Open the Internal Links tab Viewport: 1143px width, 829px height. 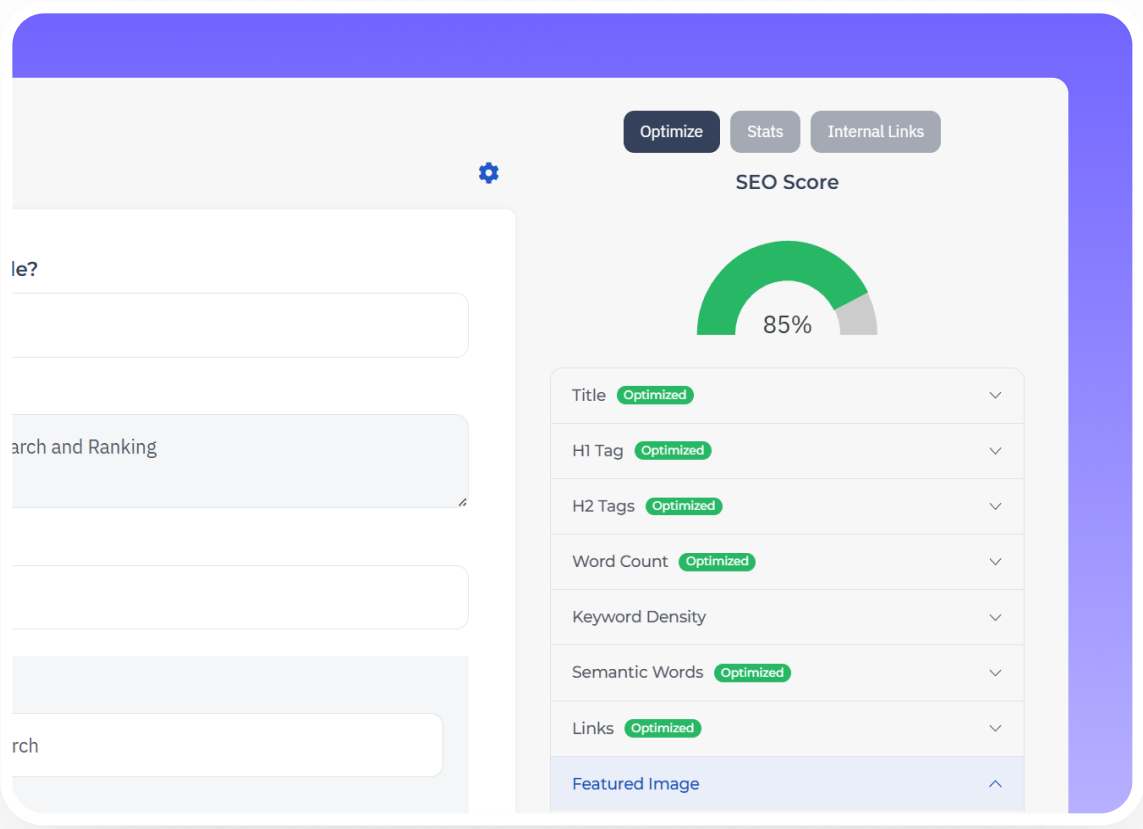(875, 132)
